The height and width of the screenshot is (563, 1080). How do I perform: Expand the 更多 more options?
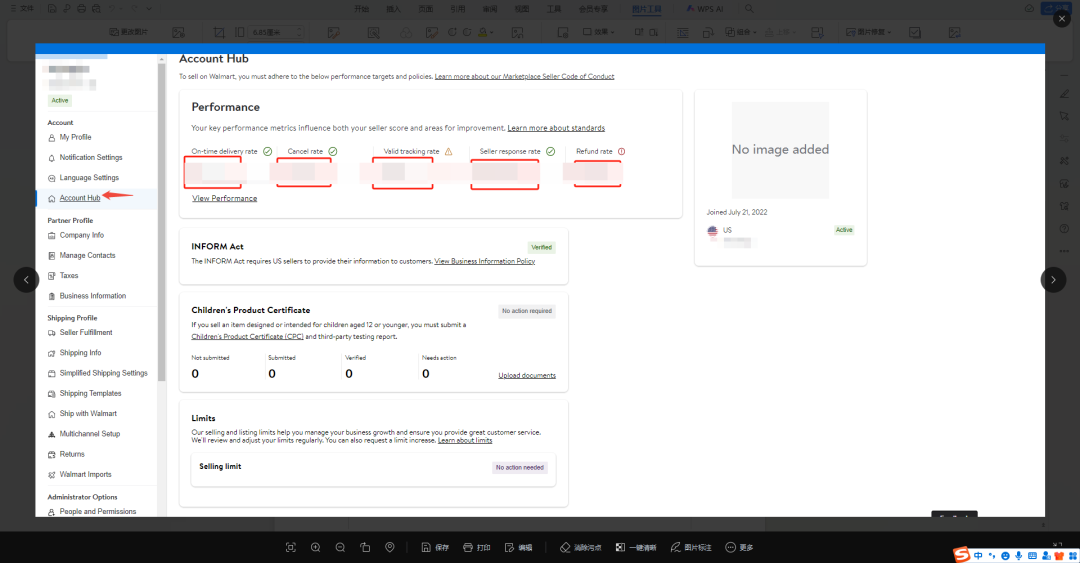click(739, 547)
